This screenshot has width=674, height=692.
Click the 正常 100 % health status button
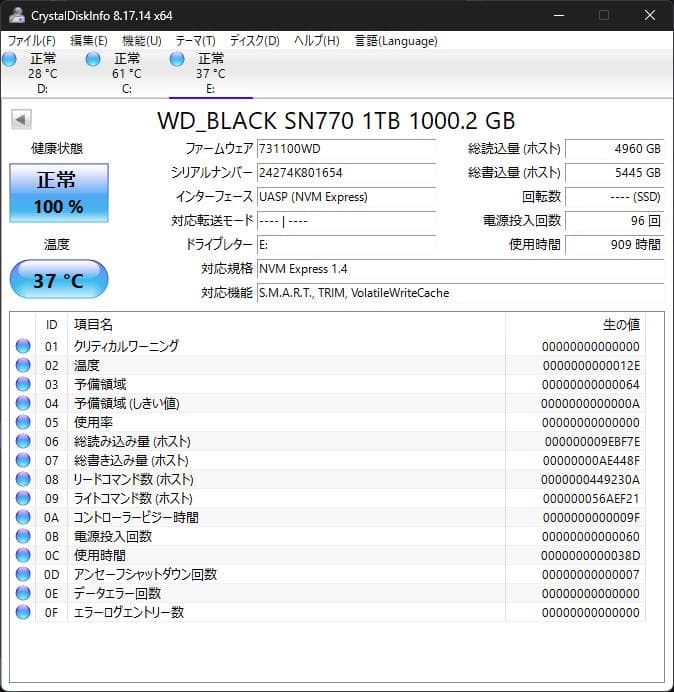click(59, 193)
